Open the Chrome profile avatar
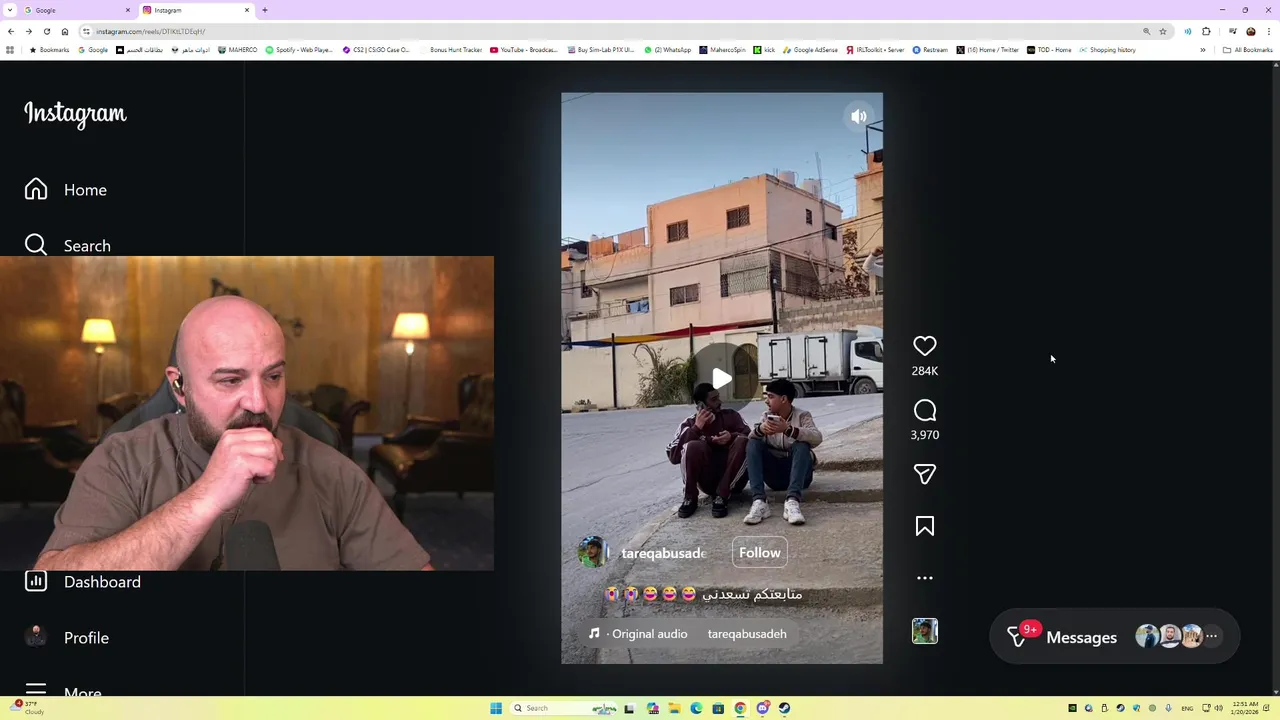Viewport: 1280px width, 720px height. [x=1250, y=31]
